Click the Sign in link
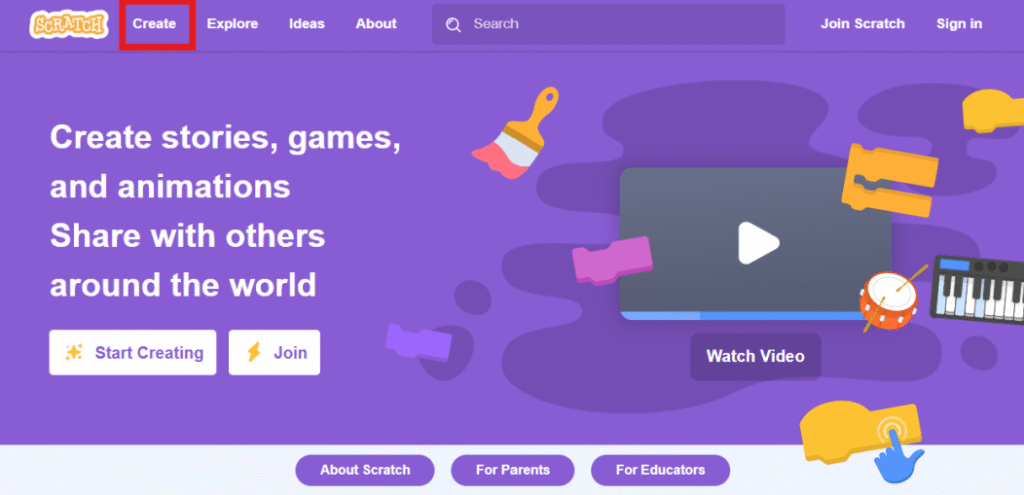The width and height of the screenshot is (1024, 495). tap(959, 24)
